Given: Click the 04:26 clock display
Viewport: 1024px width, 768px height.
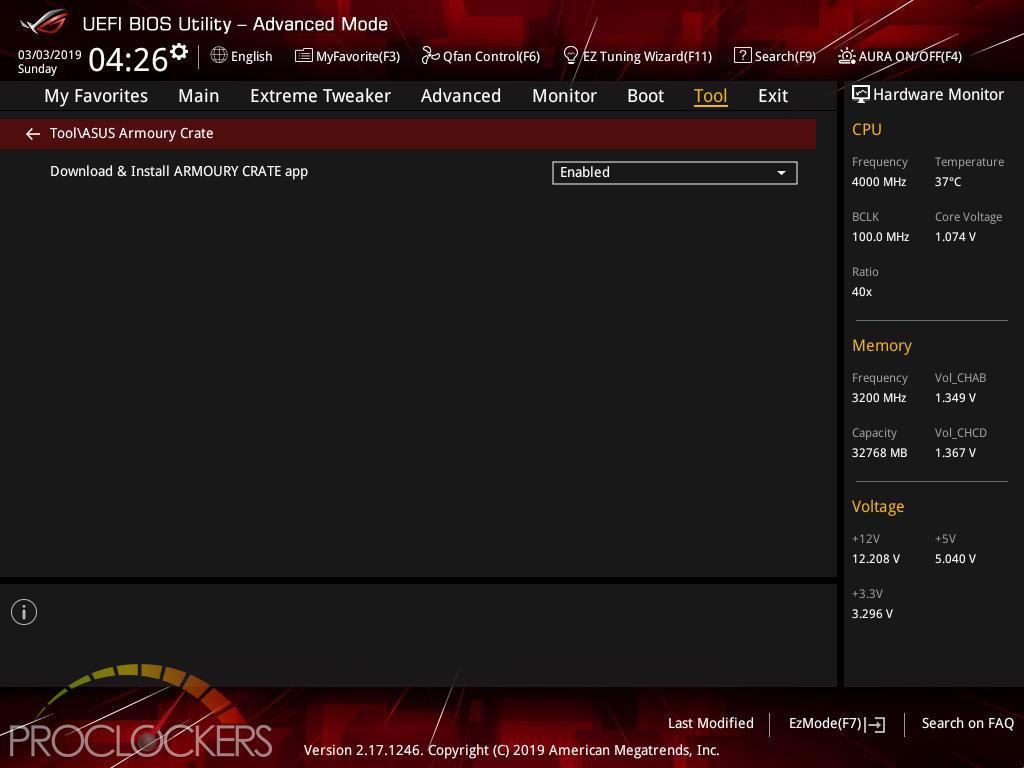Looking at the screenshot, I should tap(128, 59).
